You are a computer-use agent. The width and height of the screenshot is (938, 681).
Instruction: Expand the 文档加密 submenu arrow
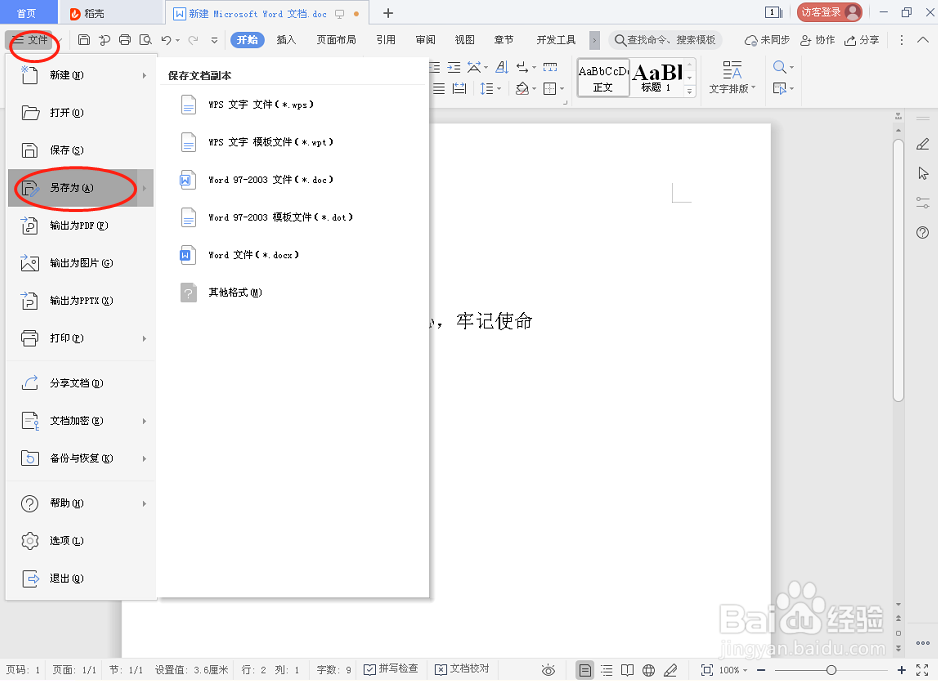[144, 421]
